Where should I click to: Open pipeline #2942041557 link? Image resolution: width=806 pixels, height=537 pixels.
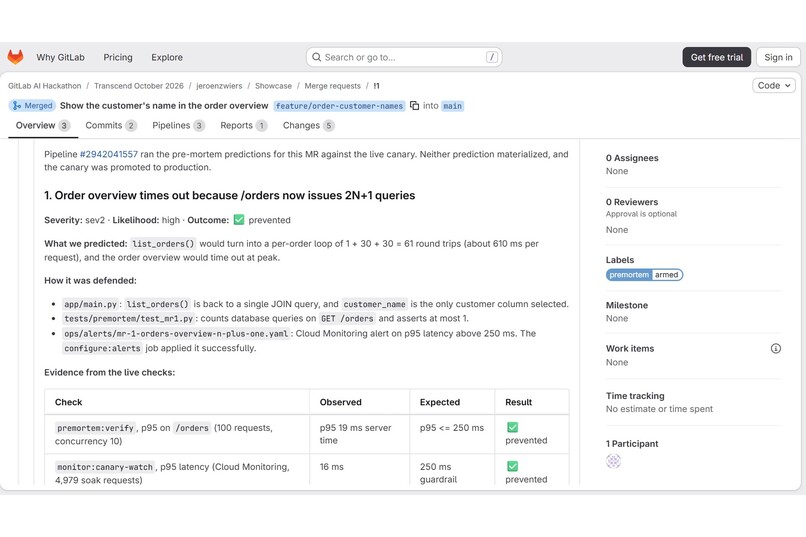[x=109, y=154]
